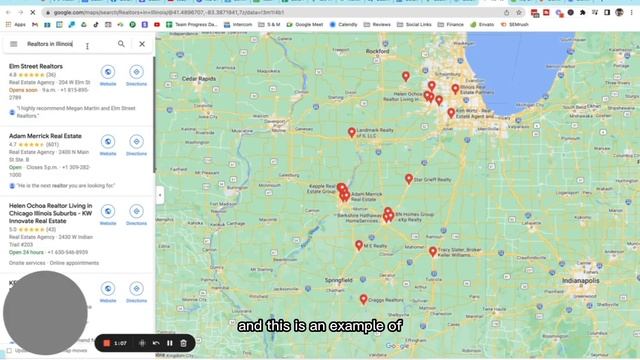Expand the Reviews bookmarks folder
The image size is (640, 360).
coord(377,24)
